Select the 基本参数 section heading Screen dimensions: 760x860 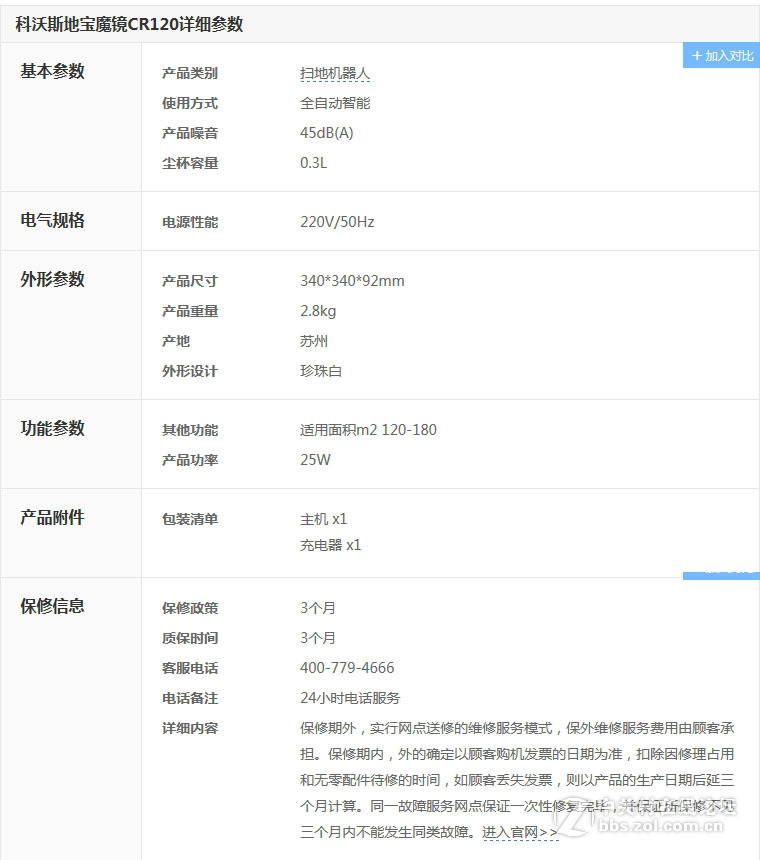point(53,71)
